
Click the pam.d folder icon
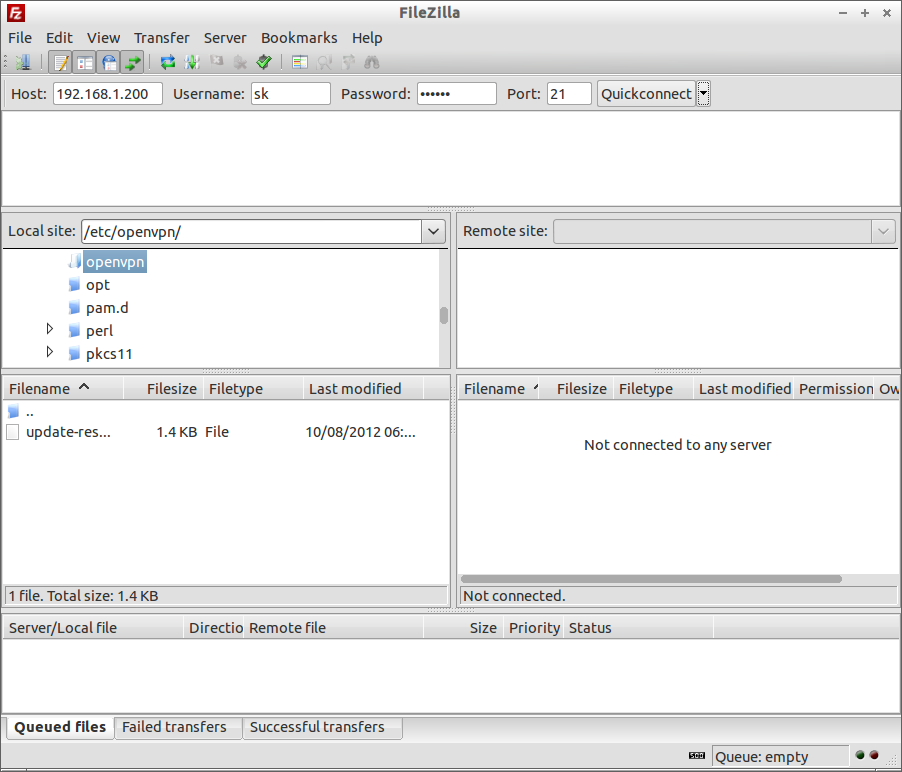point(74,308)
